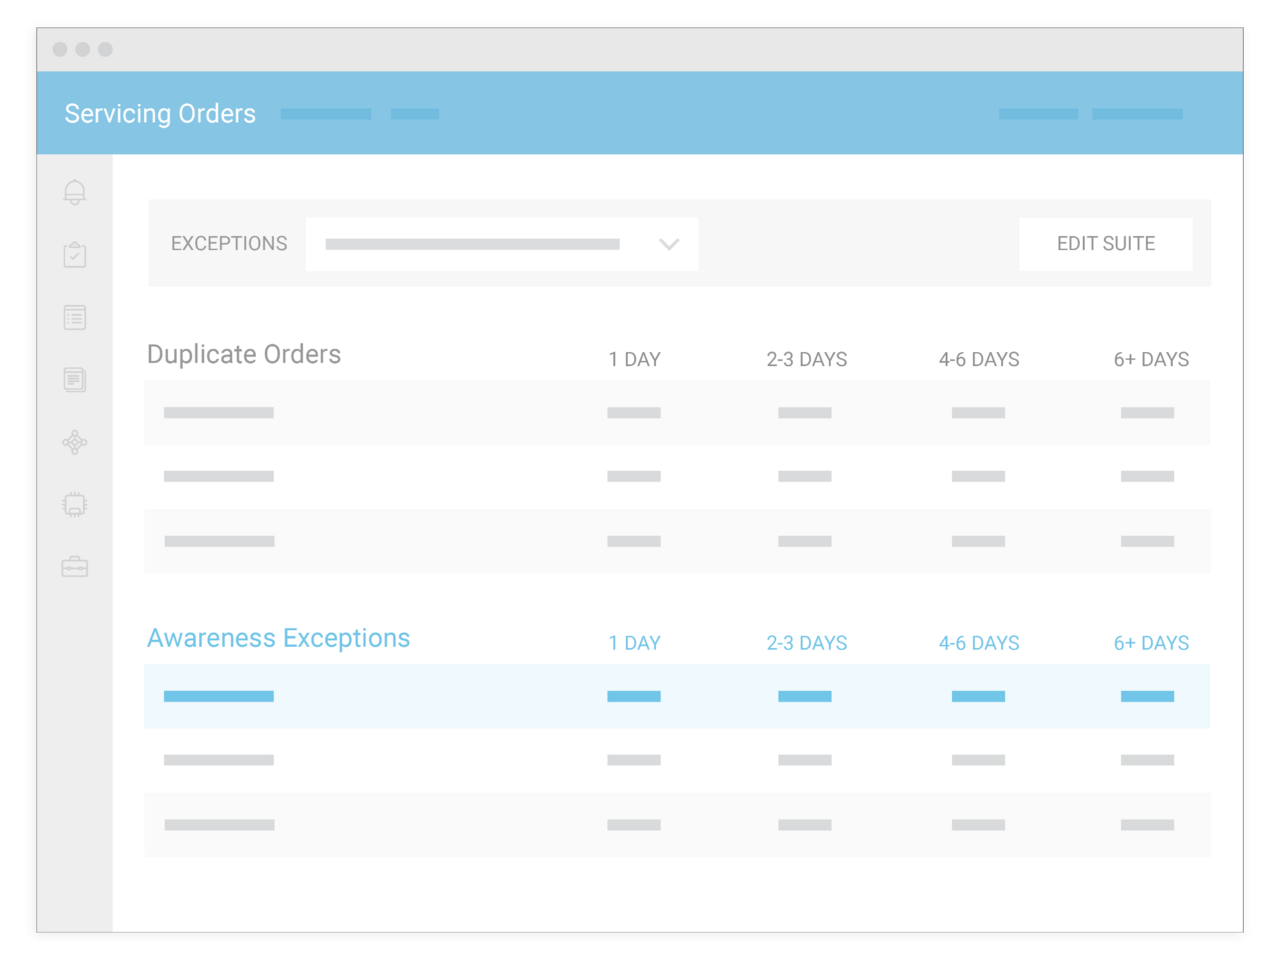Click the Servicing Orders title
Viewport: 1280px width, 960px height.
(x=160, y=114)
